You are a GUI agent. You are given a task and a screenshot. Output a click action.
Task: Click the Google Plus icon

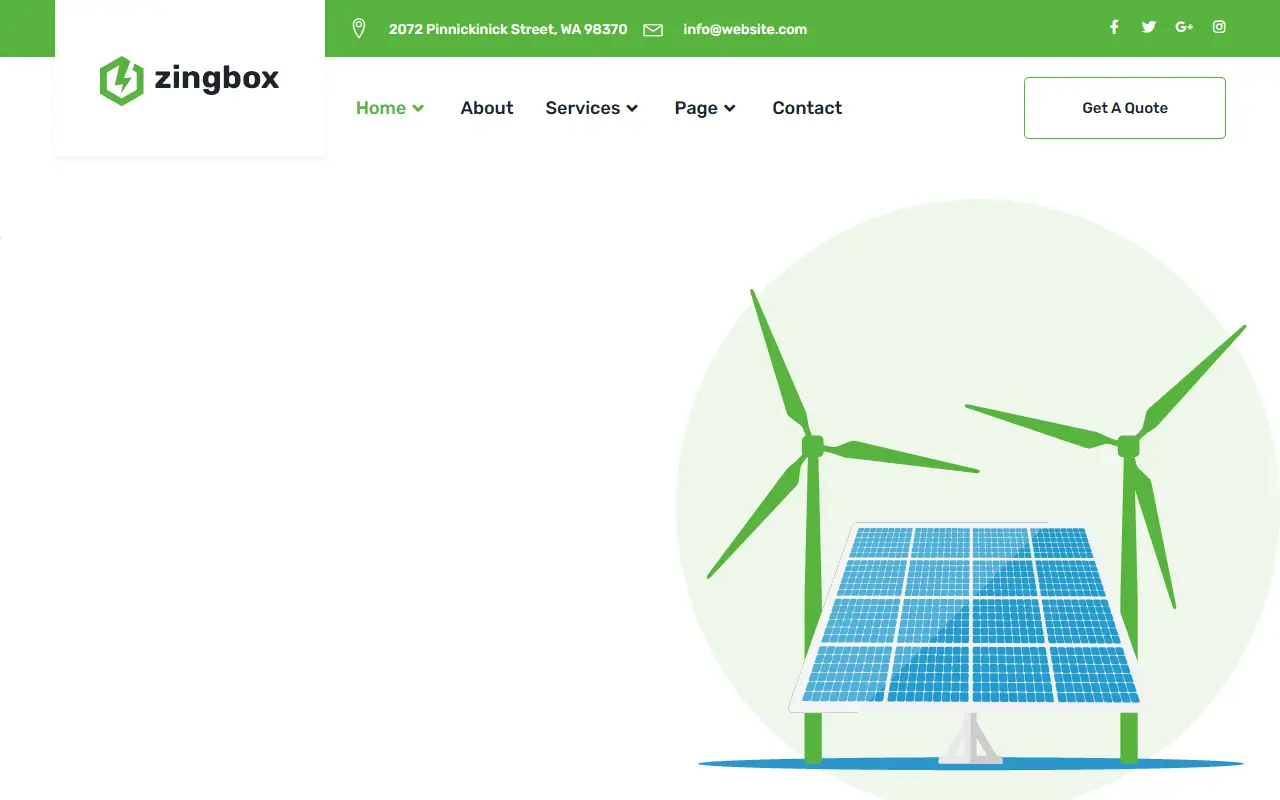tap(1184, 27)
